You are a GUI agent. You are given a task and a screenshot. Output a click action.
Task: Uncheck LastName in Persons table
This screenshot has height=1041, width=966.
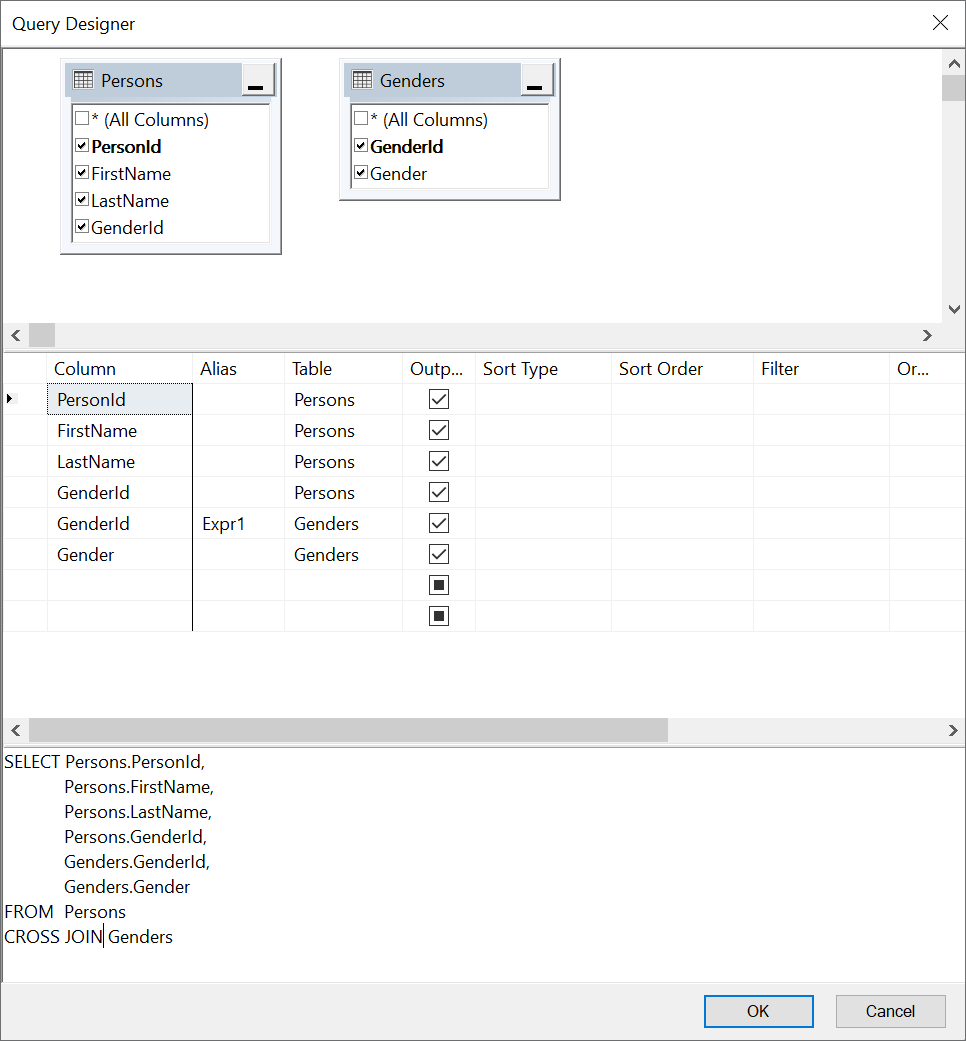point(82,199)
